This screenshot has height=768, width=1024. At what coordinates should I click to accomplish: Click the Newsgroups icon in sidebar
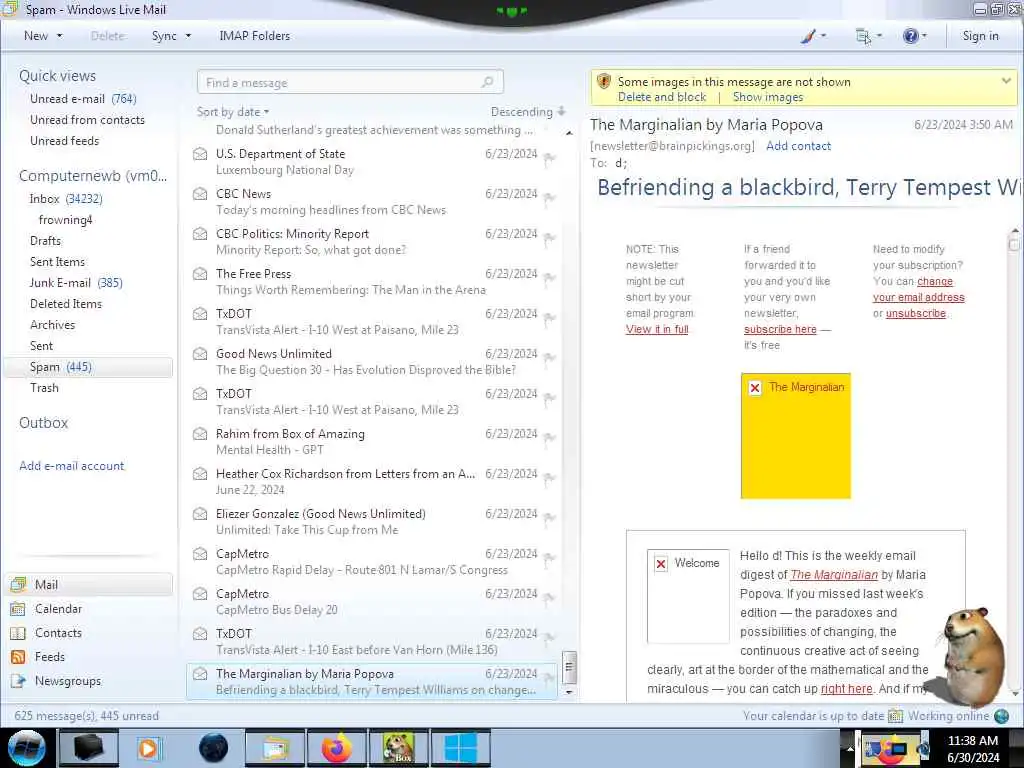point(18,681)
